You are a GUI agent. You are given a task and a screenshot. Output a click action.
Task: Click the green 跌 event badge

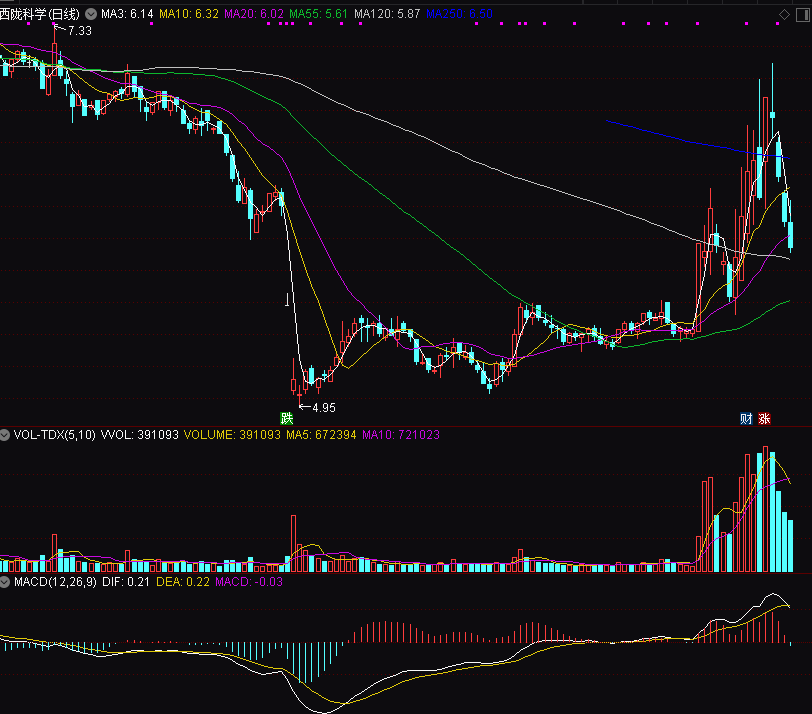pyautogui.click(x=287, y=418)
